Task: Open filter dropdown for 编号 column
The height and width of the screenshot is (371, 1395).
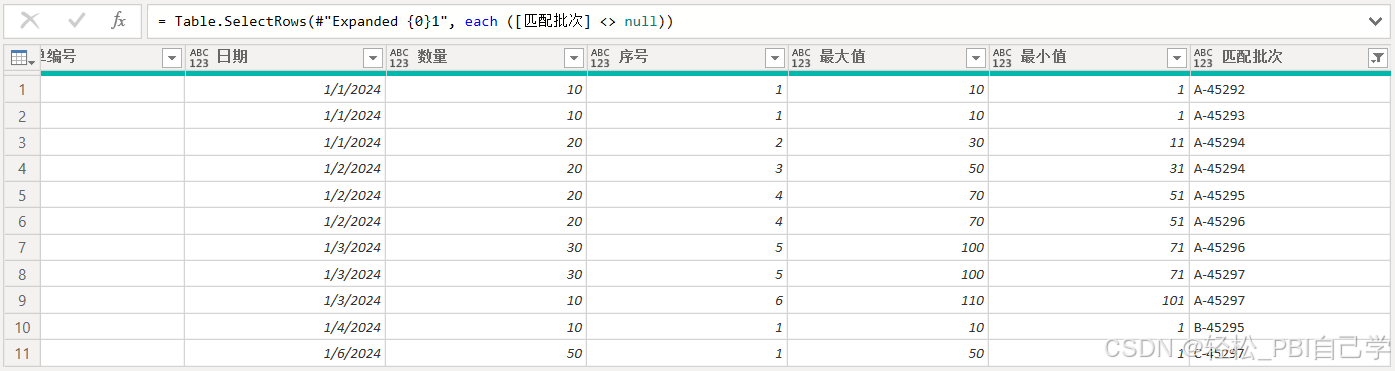Action: (171, 59)
